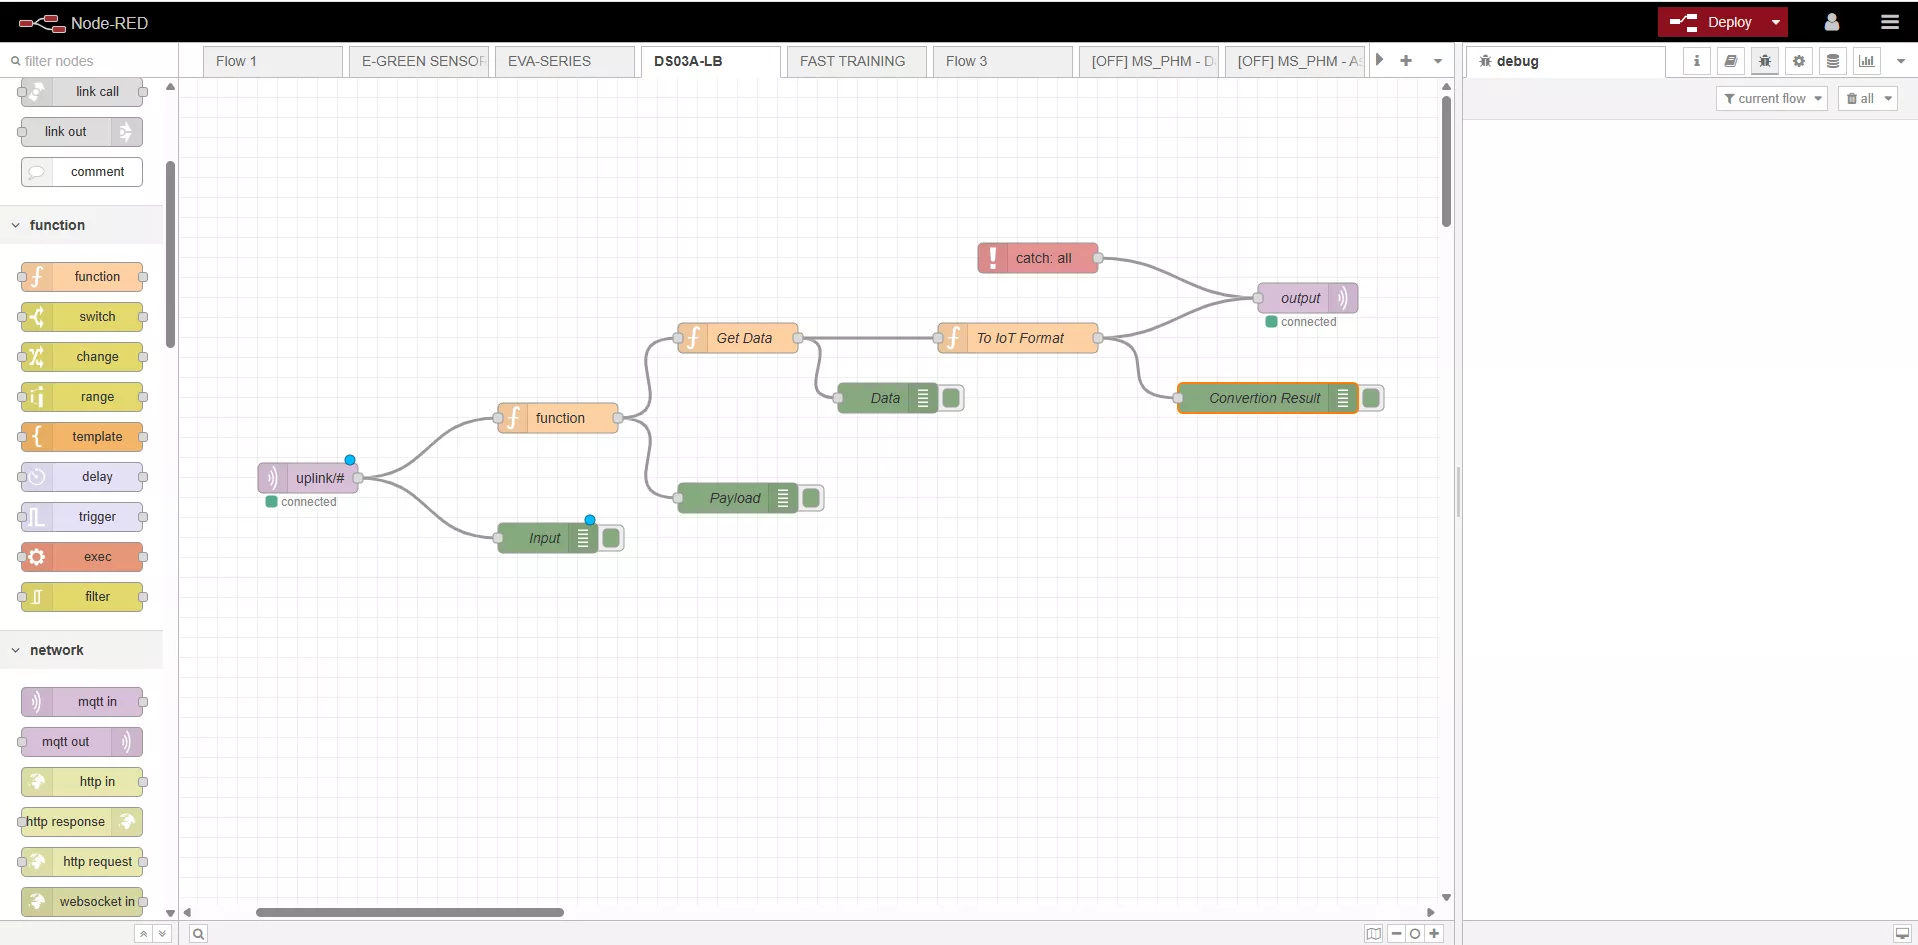The image size is (1918, 945).
Task: Open the Deploy options dropdown arrow
Action: [x=1776, y=22]
